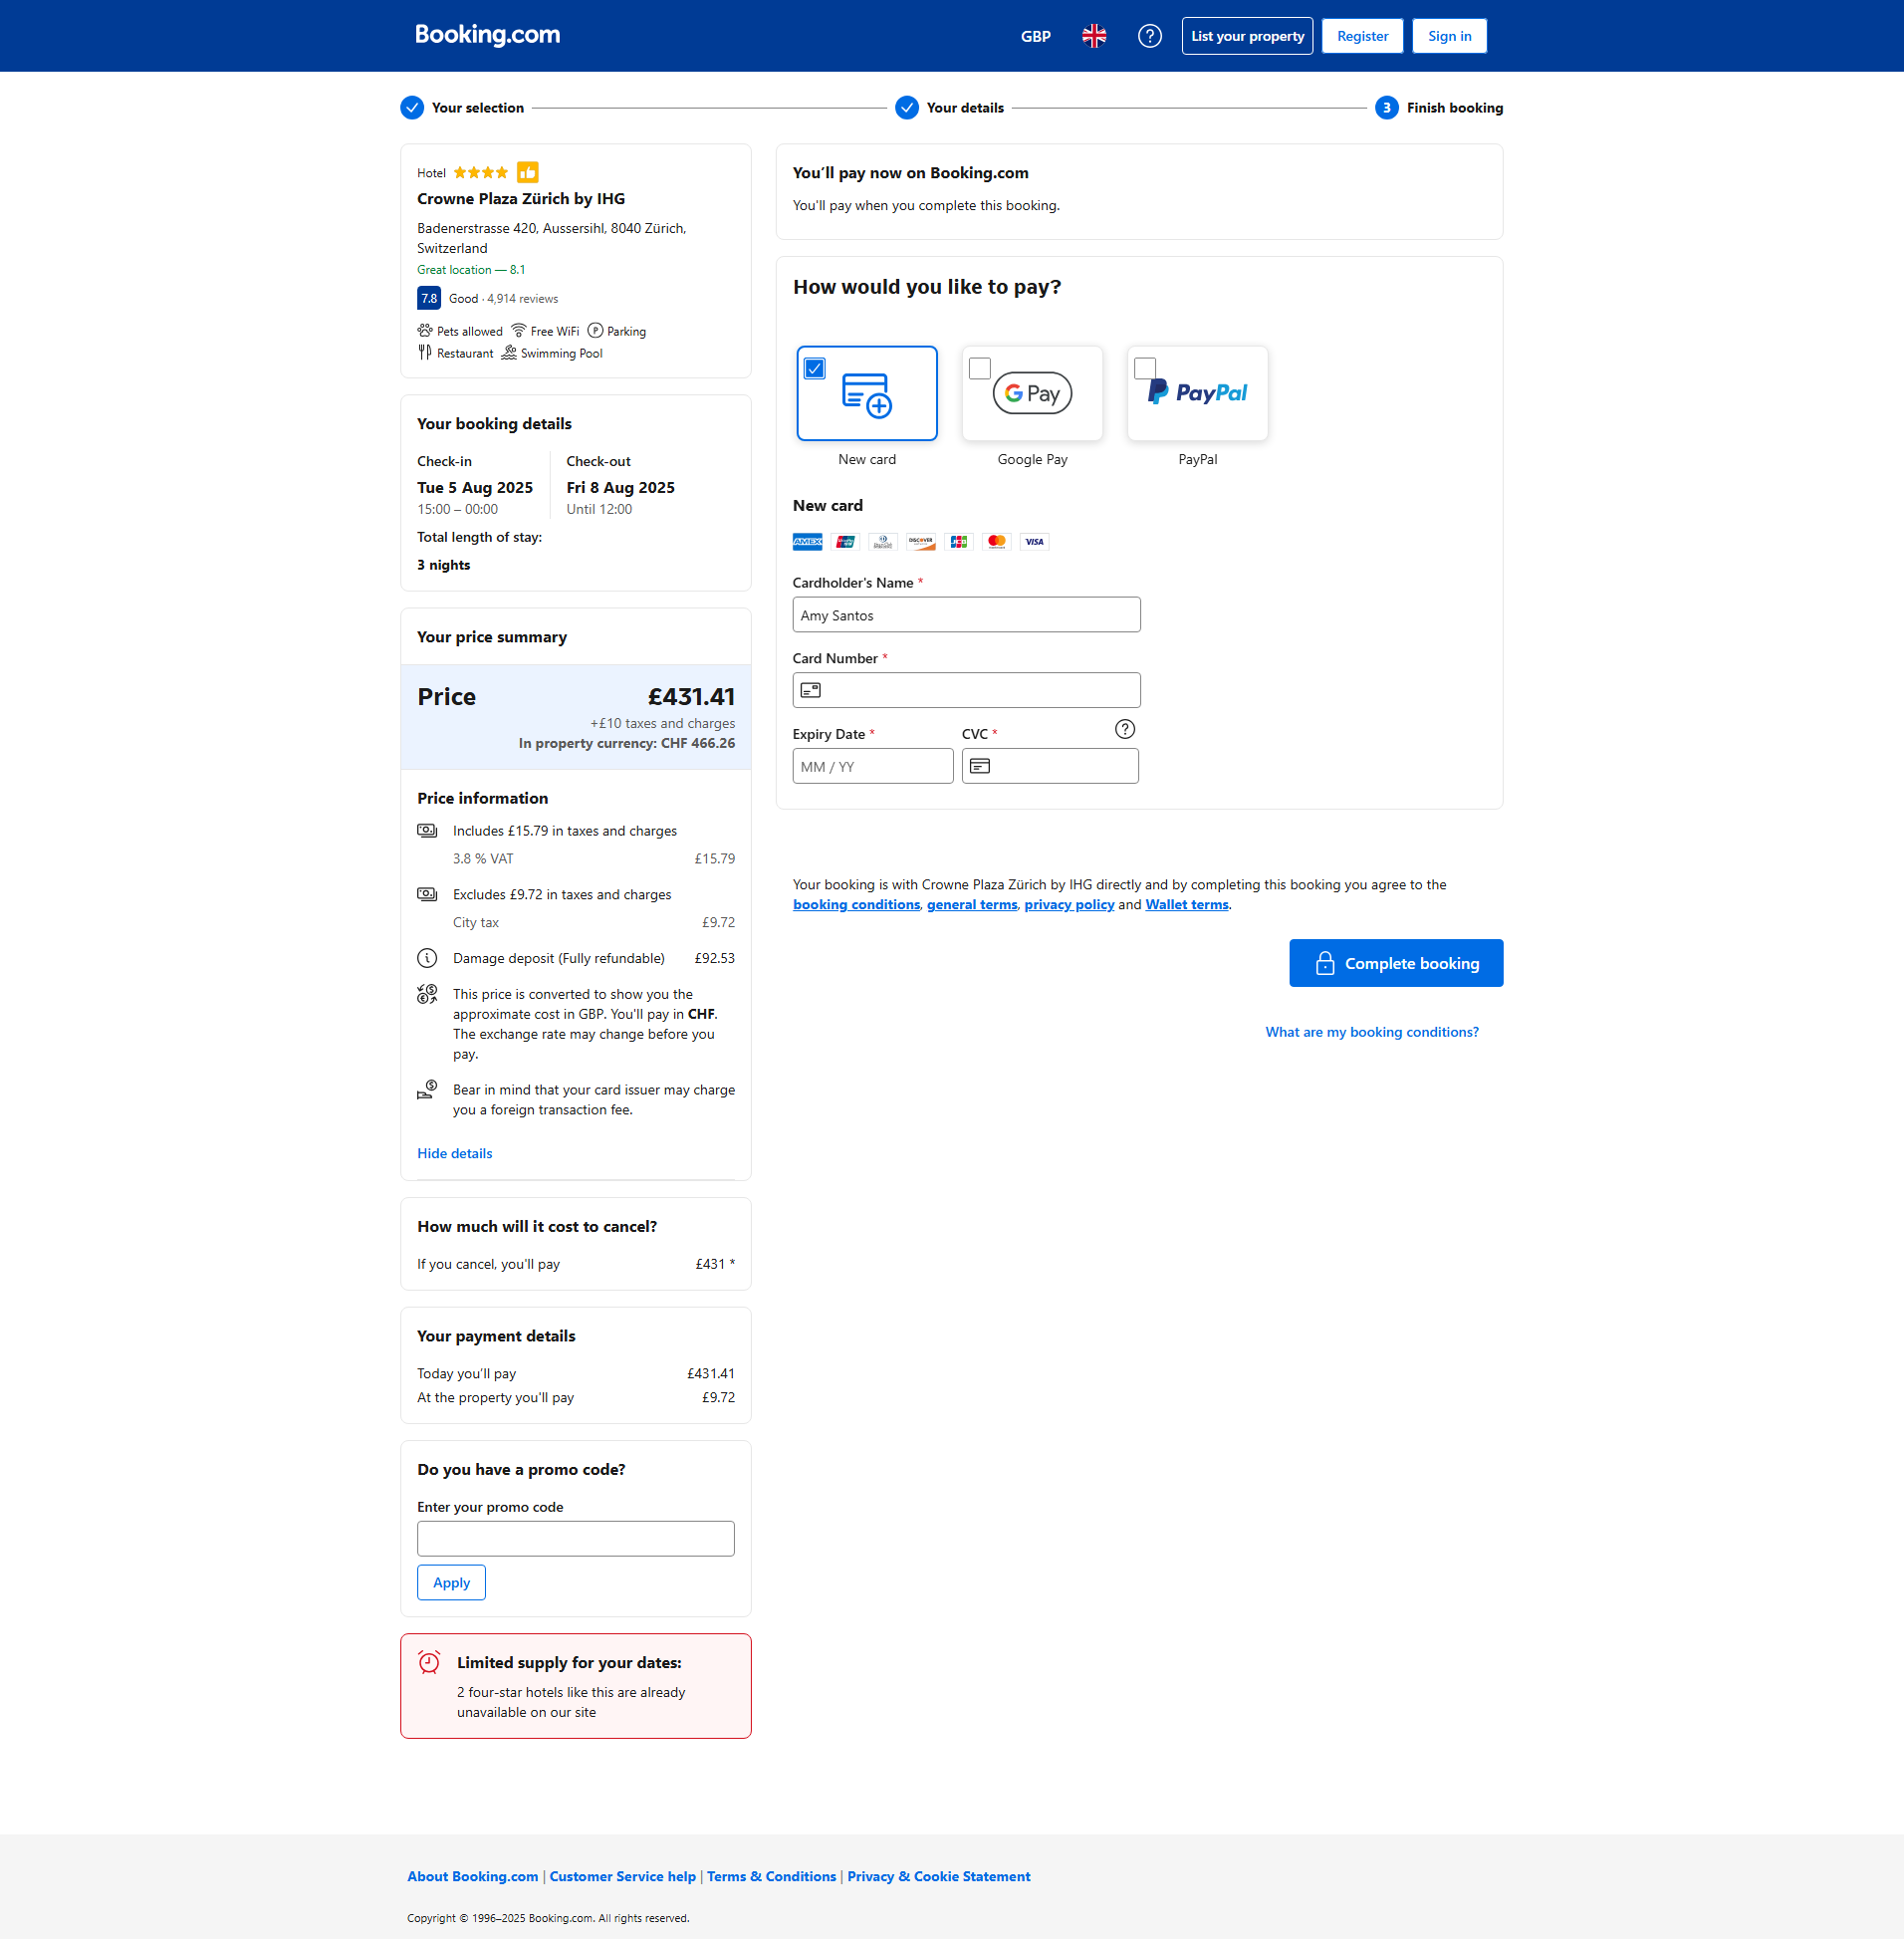1904x1939 pixels.
Task: Open Privacy & Cookie Statement link
Action: click(939, 1877)
